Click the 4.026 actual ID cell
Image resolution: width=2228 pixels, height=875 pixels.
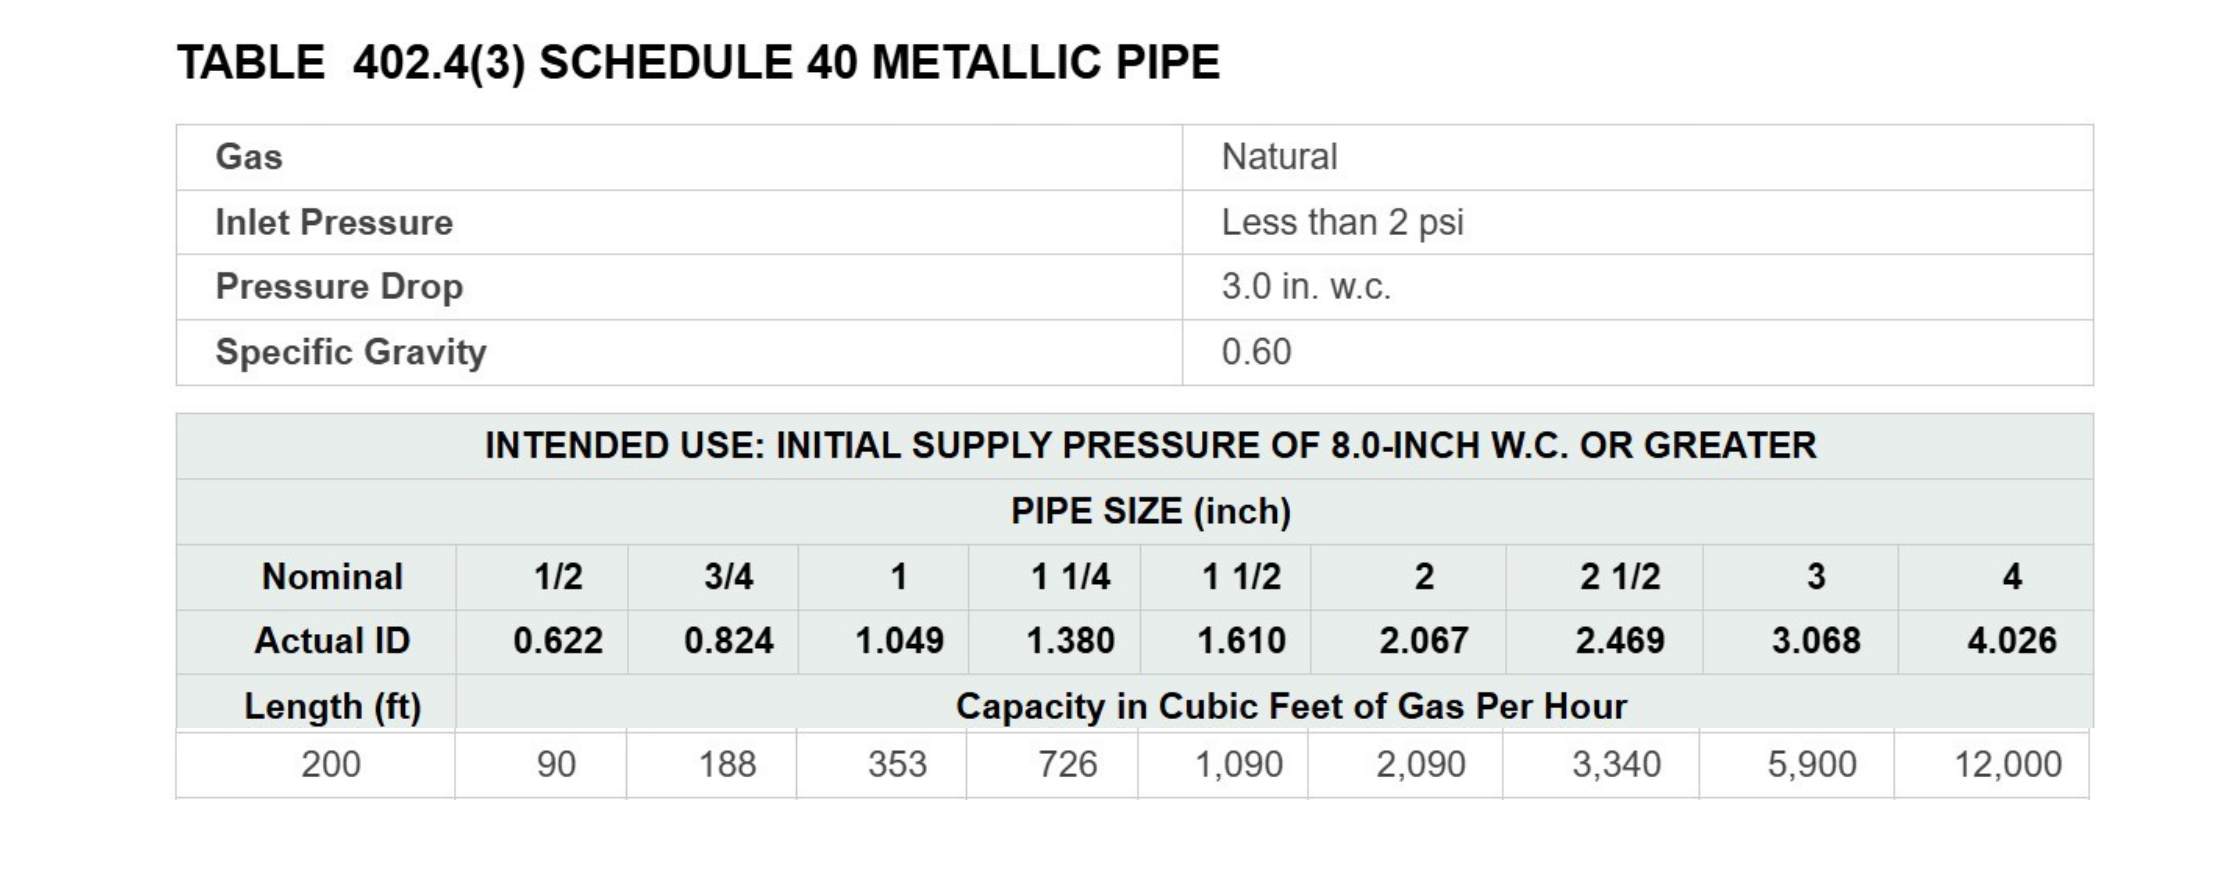click(x=2012, y=641)
